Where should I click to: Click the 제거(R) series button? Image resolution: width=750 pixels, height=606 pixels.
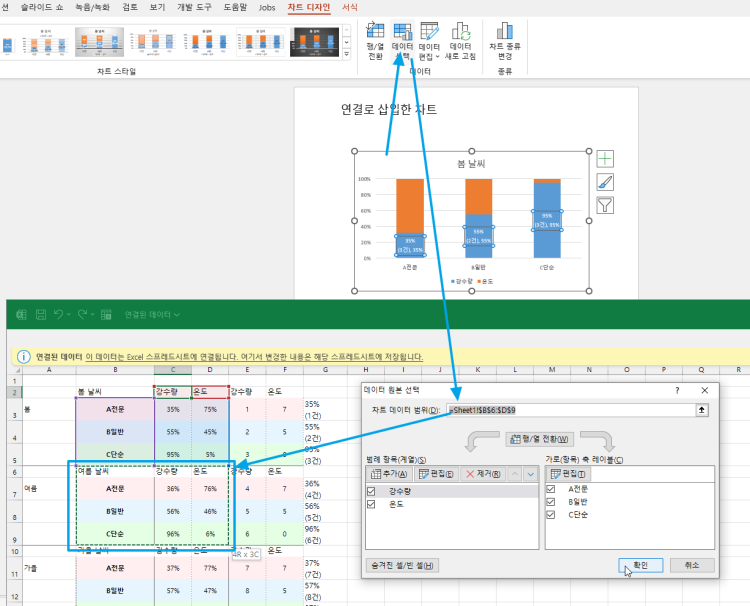tap(483, 474)
